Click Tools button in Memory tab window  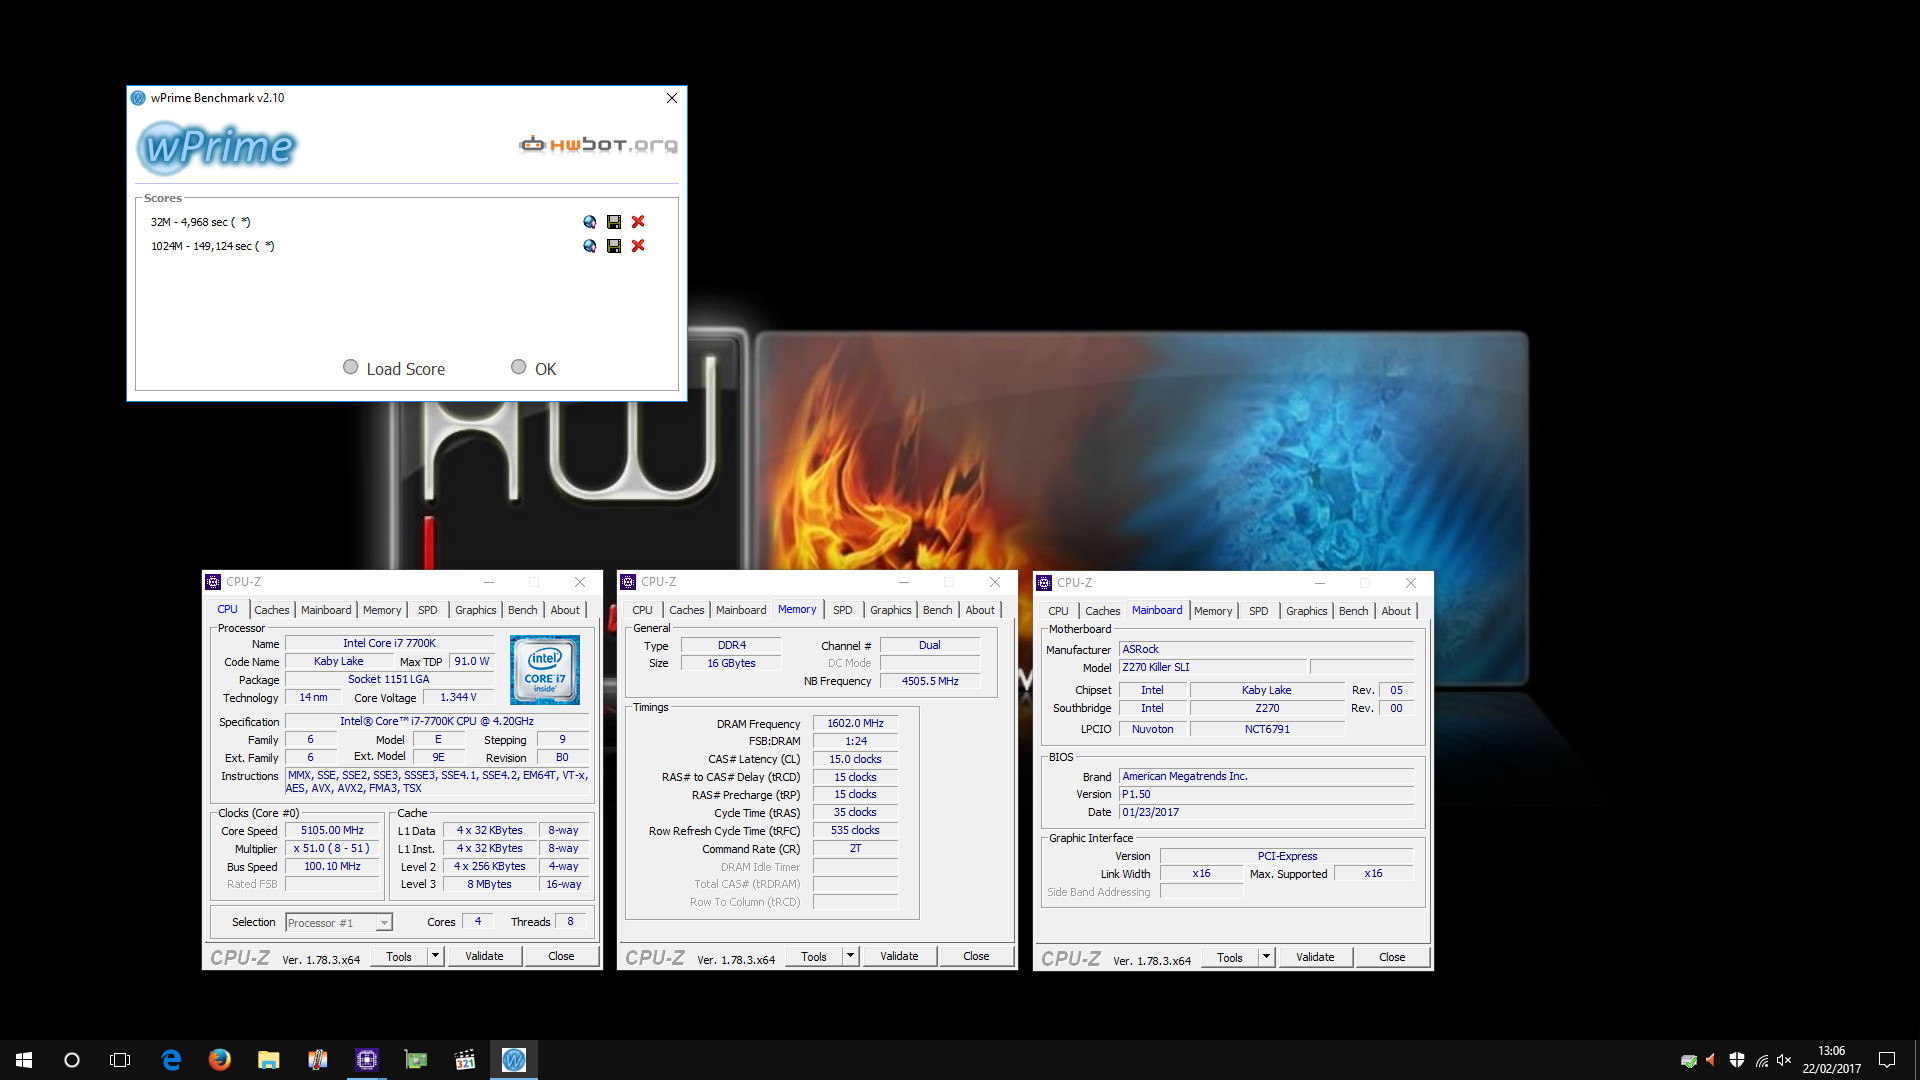[814, 956]
